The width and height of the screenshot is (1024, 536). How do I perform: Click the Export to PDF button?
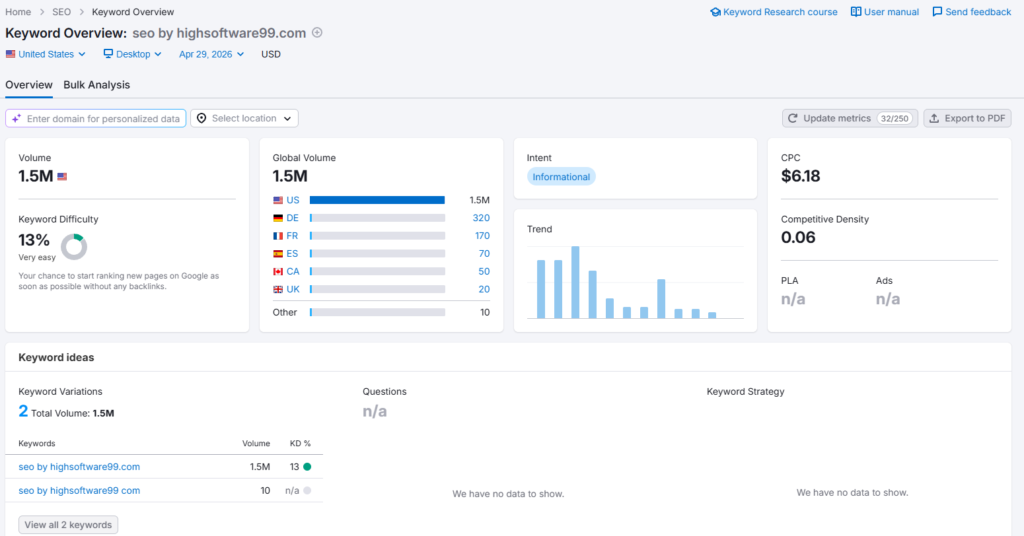tap(967, 118)
